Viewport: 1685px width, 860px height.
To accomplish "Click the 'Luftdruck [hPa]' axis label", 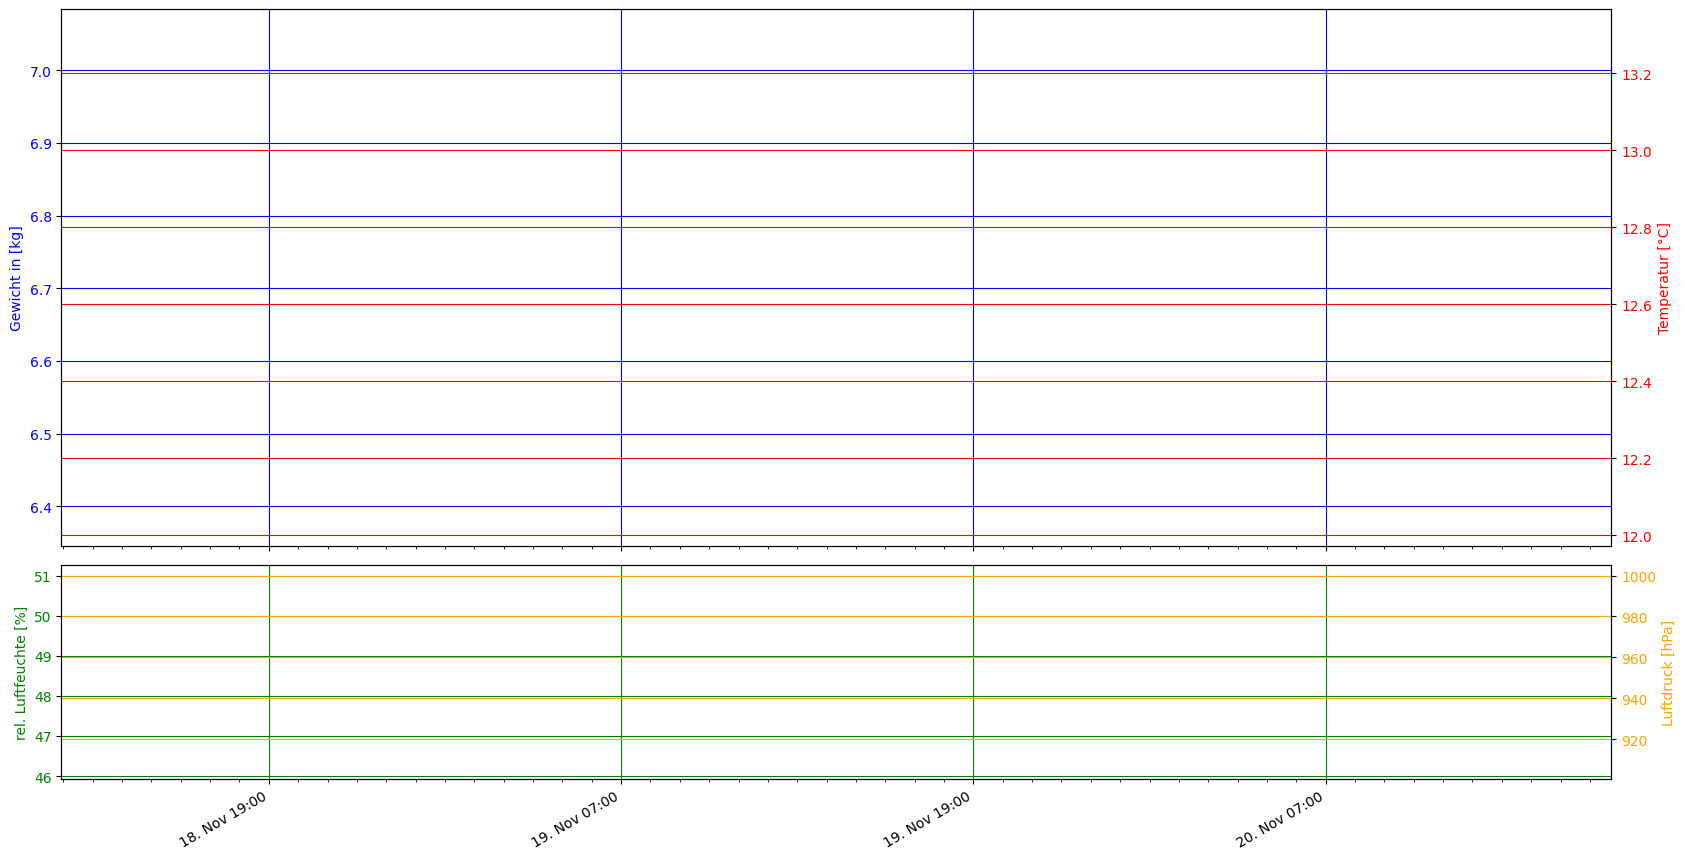I will point(1667,672).
